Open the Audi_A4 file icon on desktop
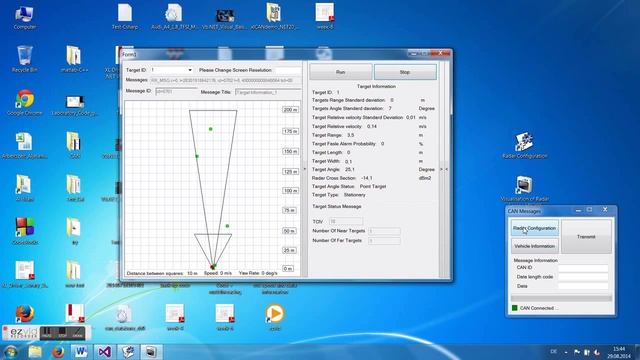Viewport: 640px width, 360px height. 174,16
